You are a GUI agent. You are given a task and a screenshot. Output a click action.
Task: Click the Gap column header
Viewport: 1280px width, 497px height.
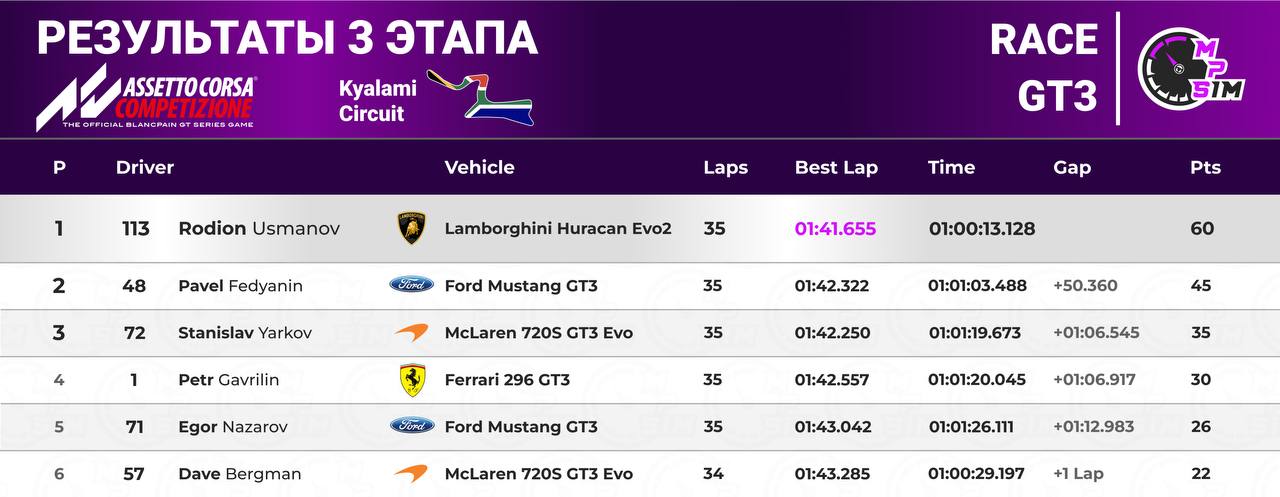pyautogui.click(x=1072, y=168)
